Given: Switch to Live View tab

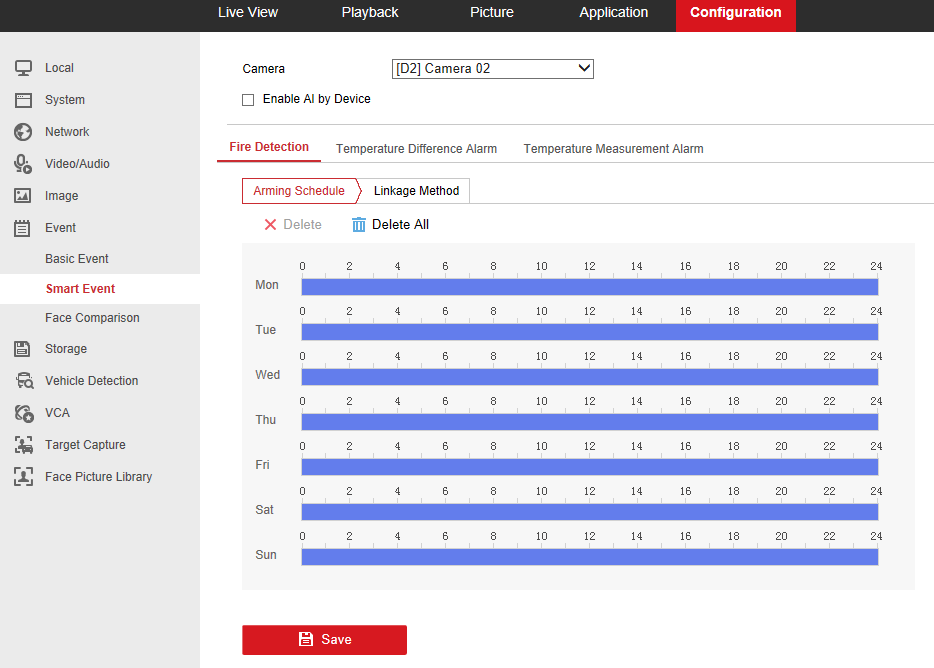Looking at the screenshot, I should (248, 13).
